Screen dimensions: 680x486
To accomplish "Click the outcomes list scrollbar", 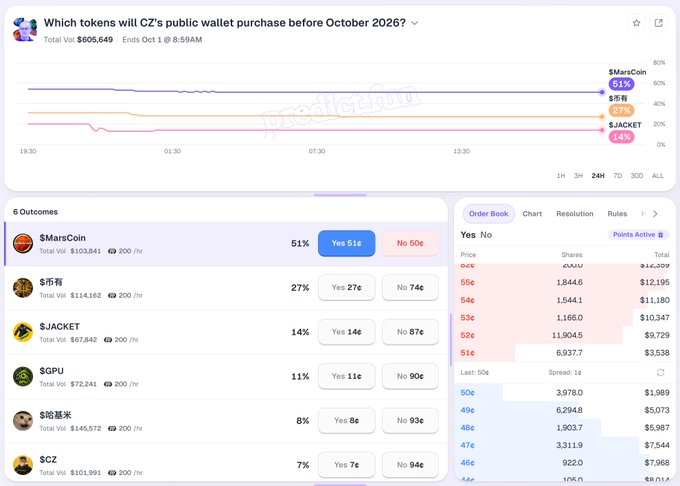I will pos(451,339).
